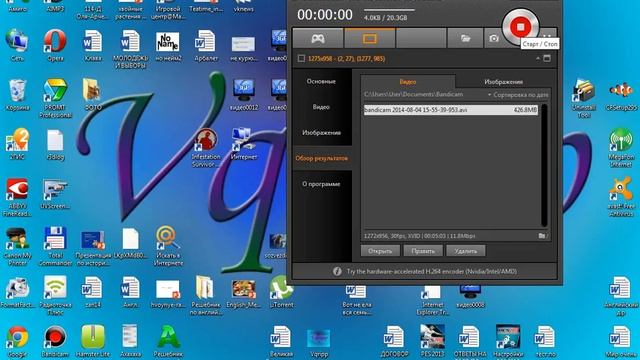Select the bandicam 2014-08-04 avi file row
Screen dimensions: 640x360
[451, 110]
